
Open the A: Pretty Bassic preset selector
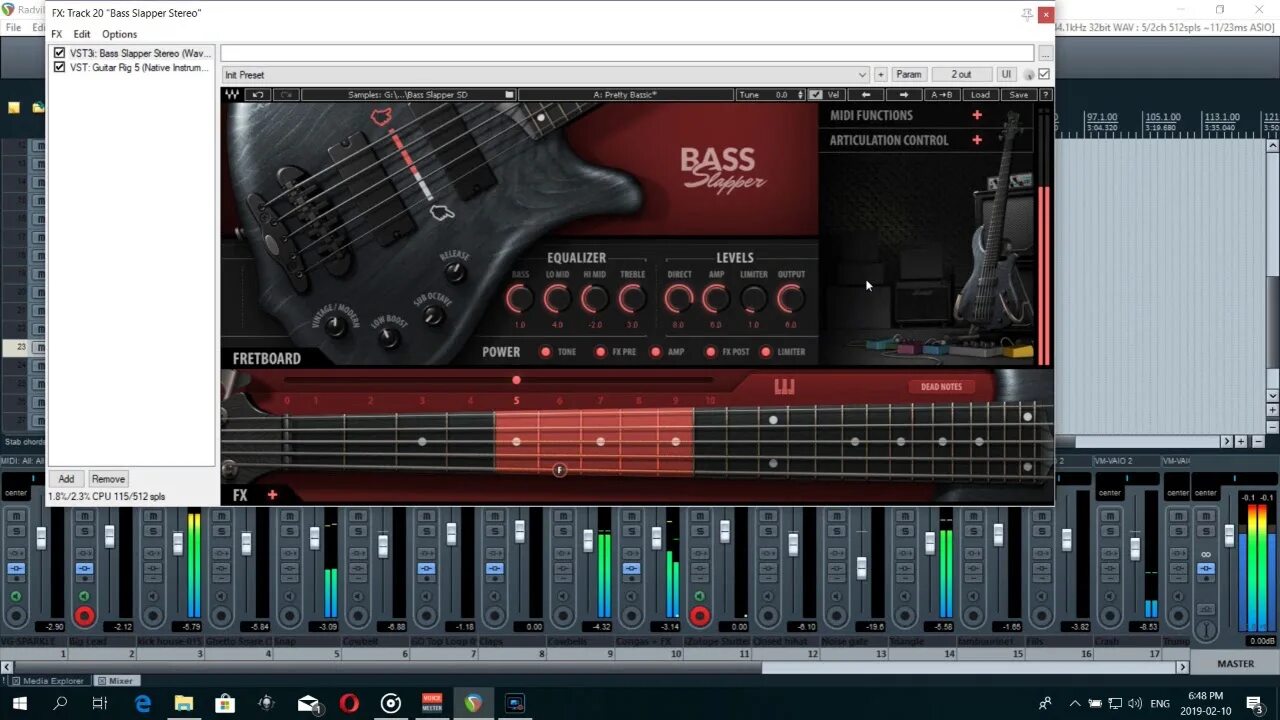pos(626,95)
